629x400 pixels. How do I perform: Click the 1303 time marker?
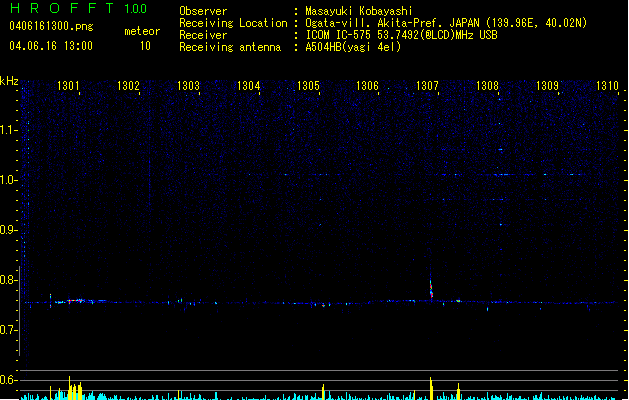pyautogui.click(x=188, y=86)
